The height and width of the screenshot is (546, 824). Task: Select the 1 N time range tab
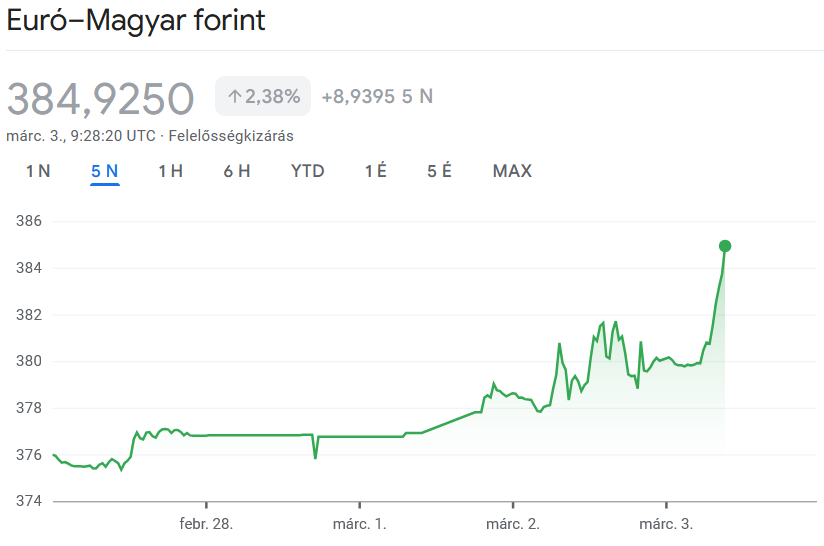click(x=38, y=171)
